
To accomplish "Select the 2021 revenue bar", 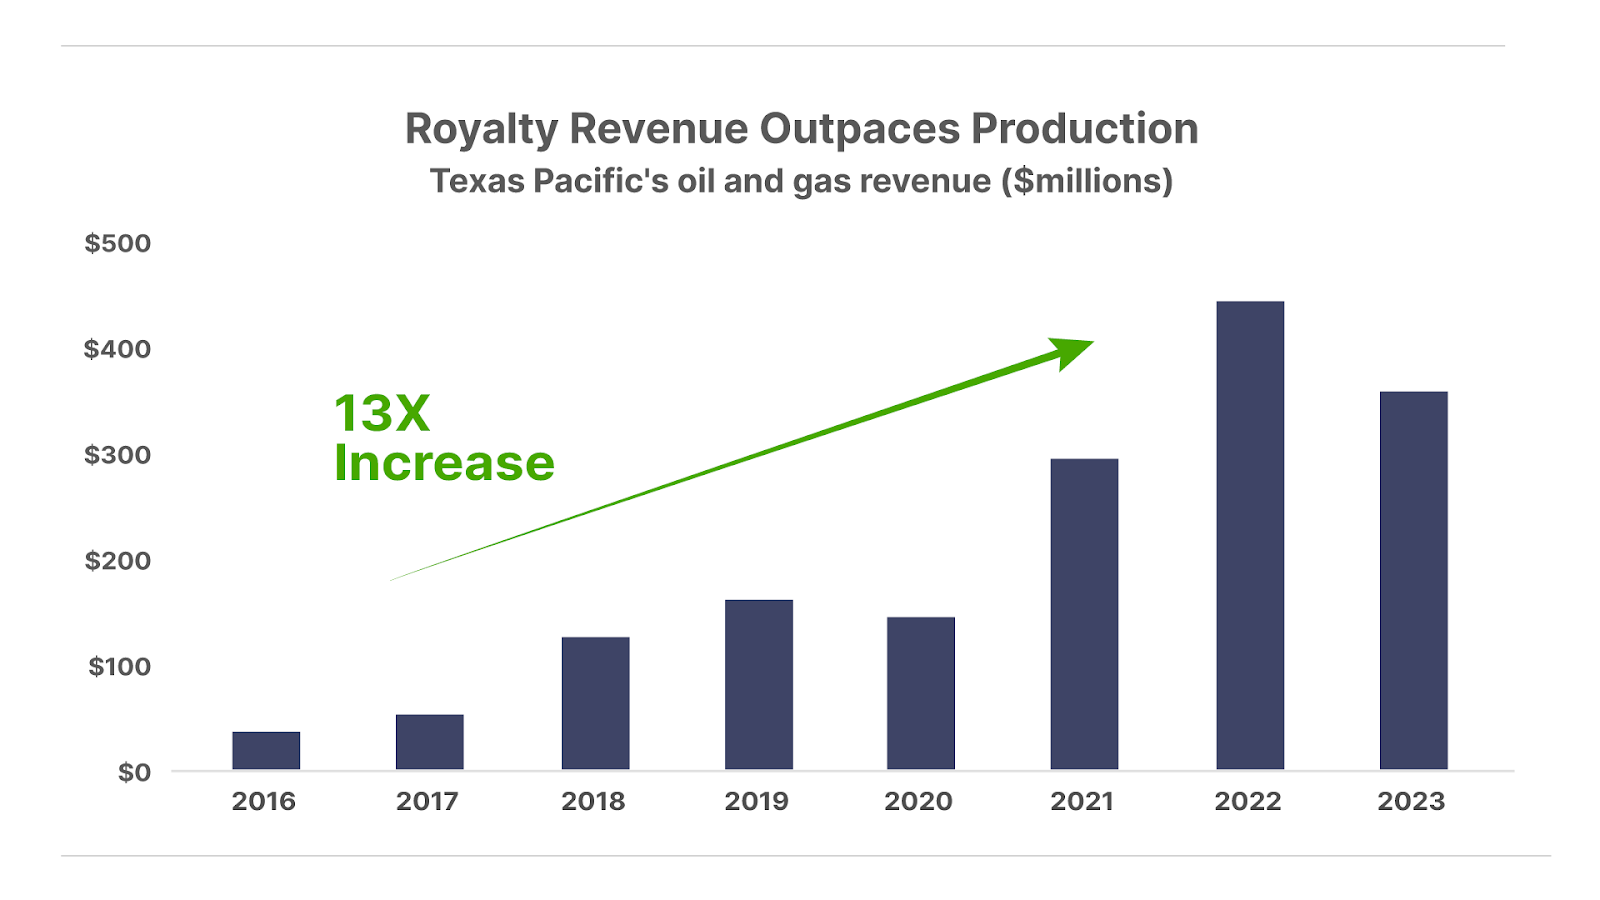I will coord(1084,614).
